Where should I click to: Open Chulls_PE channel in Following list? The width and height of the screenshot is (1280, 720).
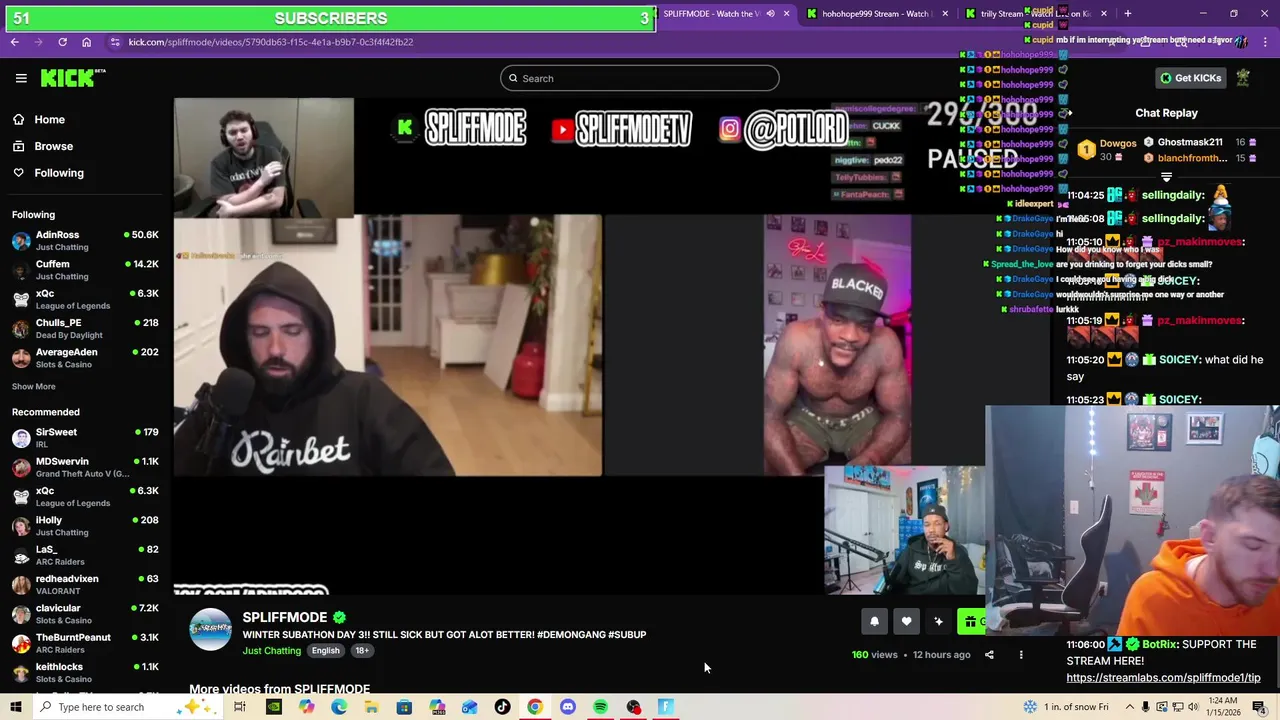[85, 329]
